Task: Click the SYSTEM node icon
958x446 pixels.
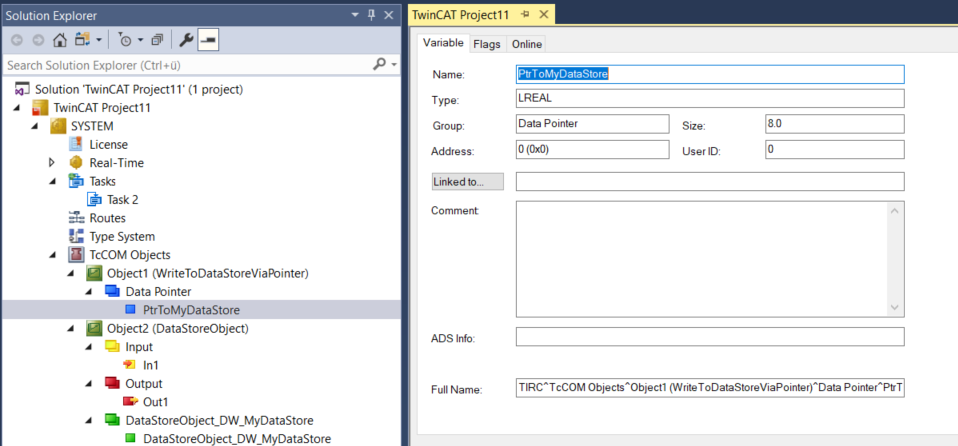Action: (x=58, y=126)
